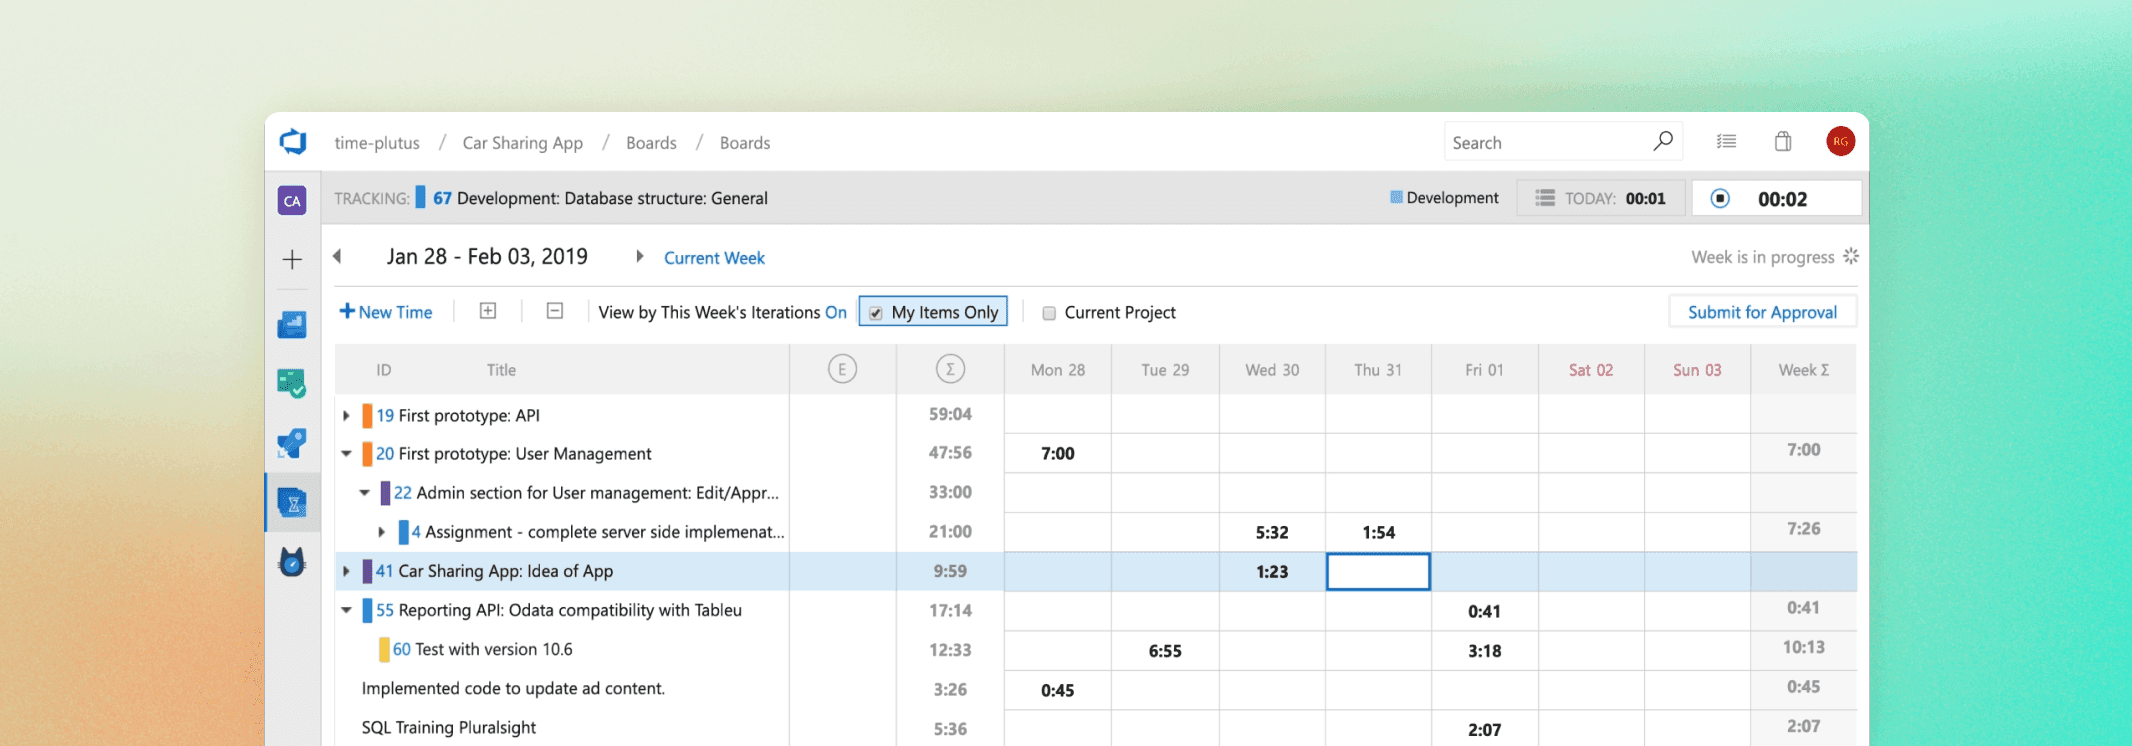Click Submit for Approval button
The width and height of the screenshot is (2132, 746).
coord(1762,312)
